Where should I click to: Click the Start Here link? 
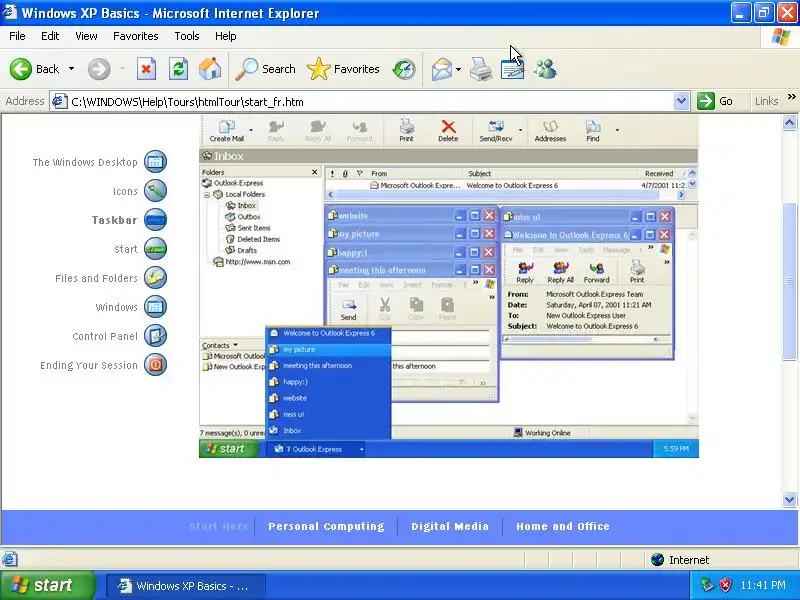point(218,526)
